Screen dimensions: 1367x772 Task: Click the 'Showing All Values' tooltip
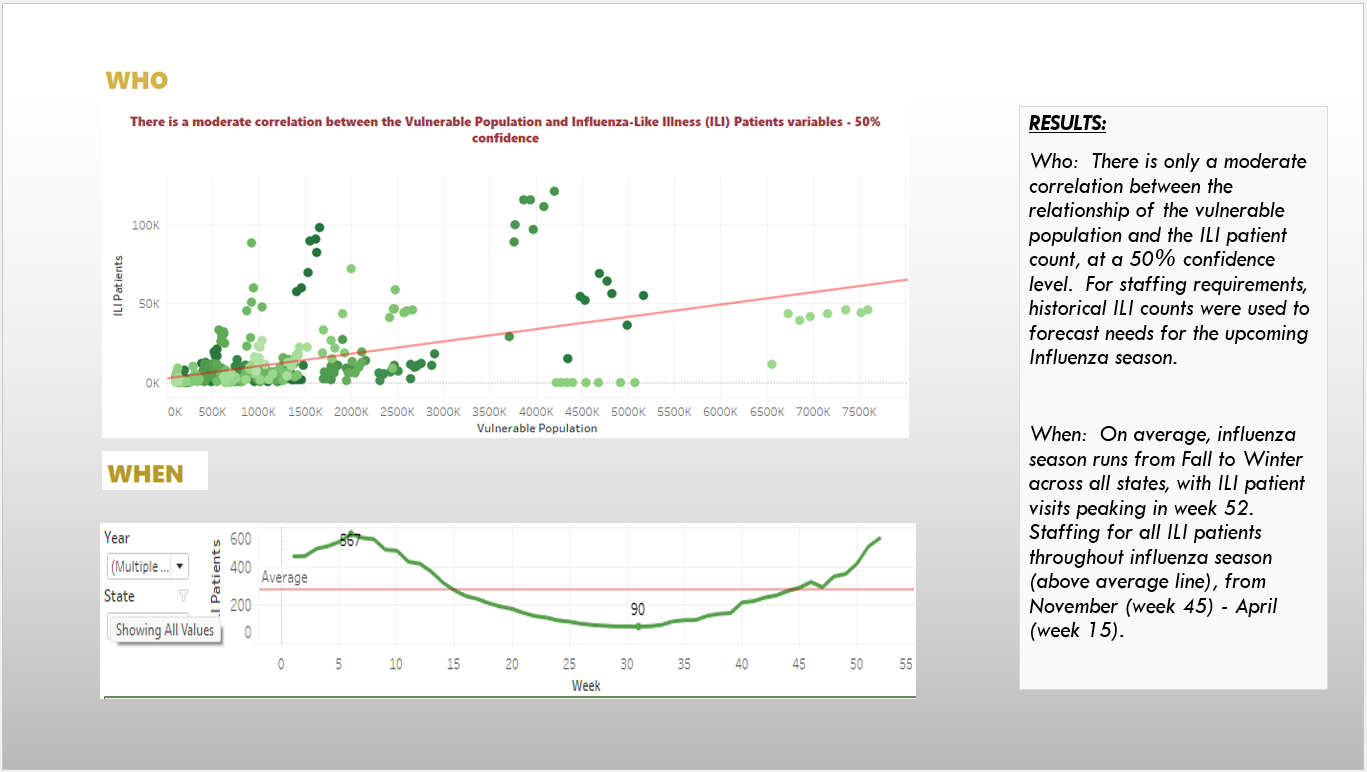[165, 630]
